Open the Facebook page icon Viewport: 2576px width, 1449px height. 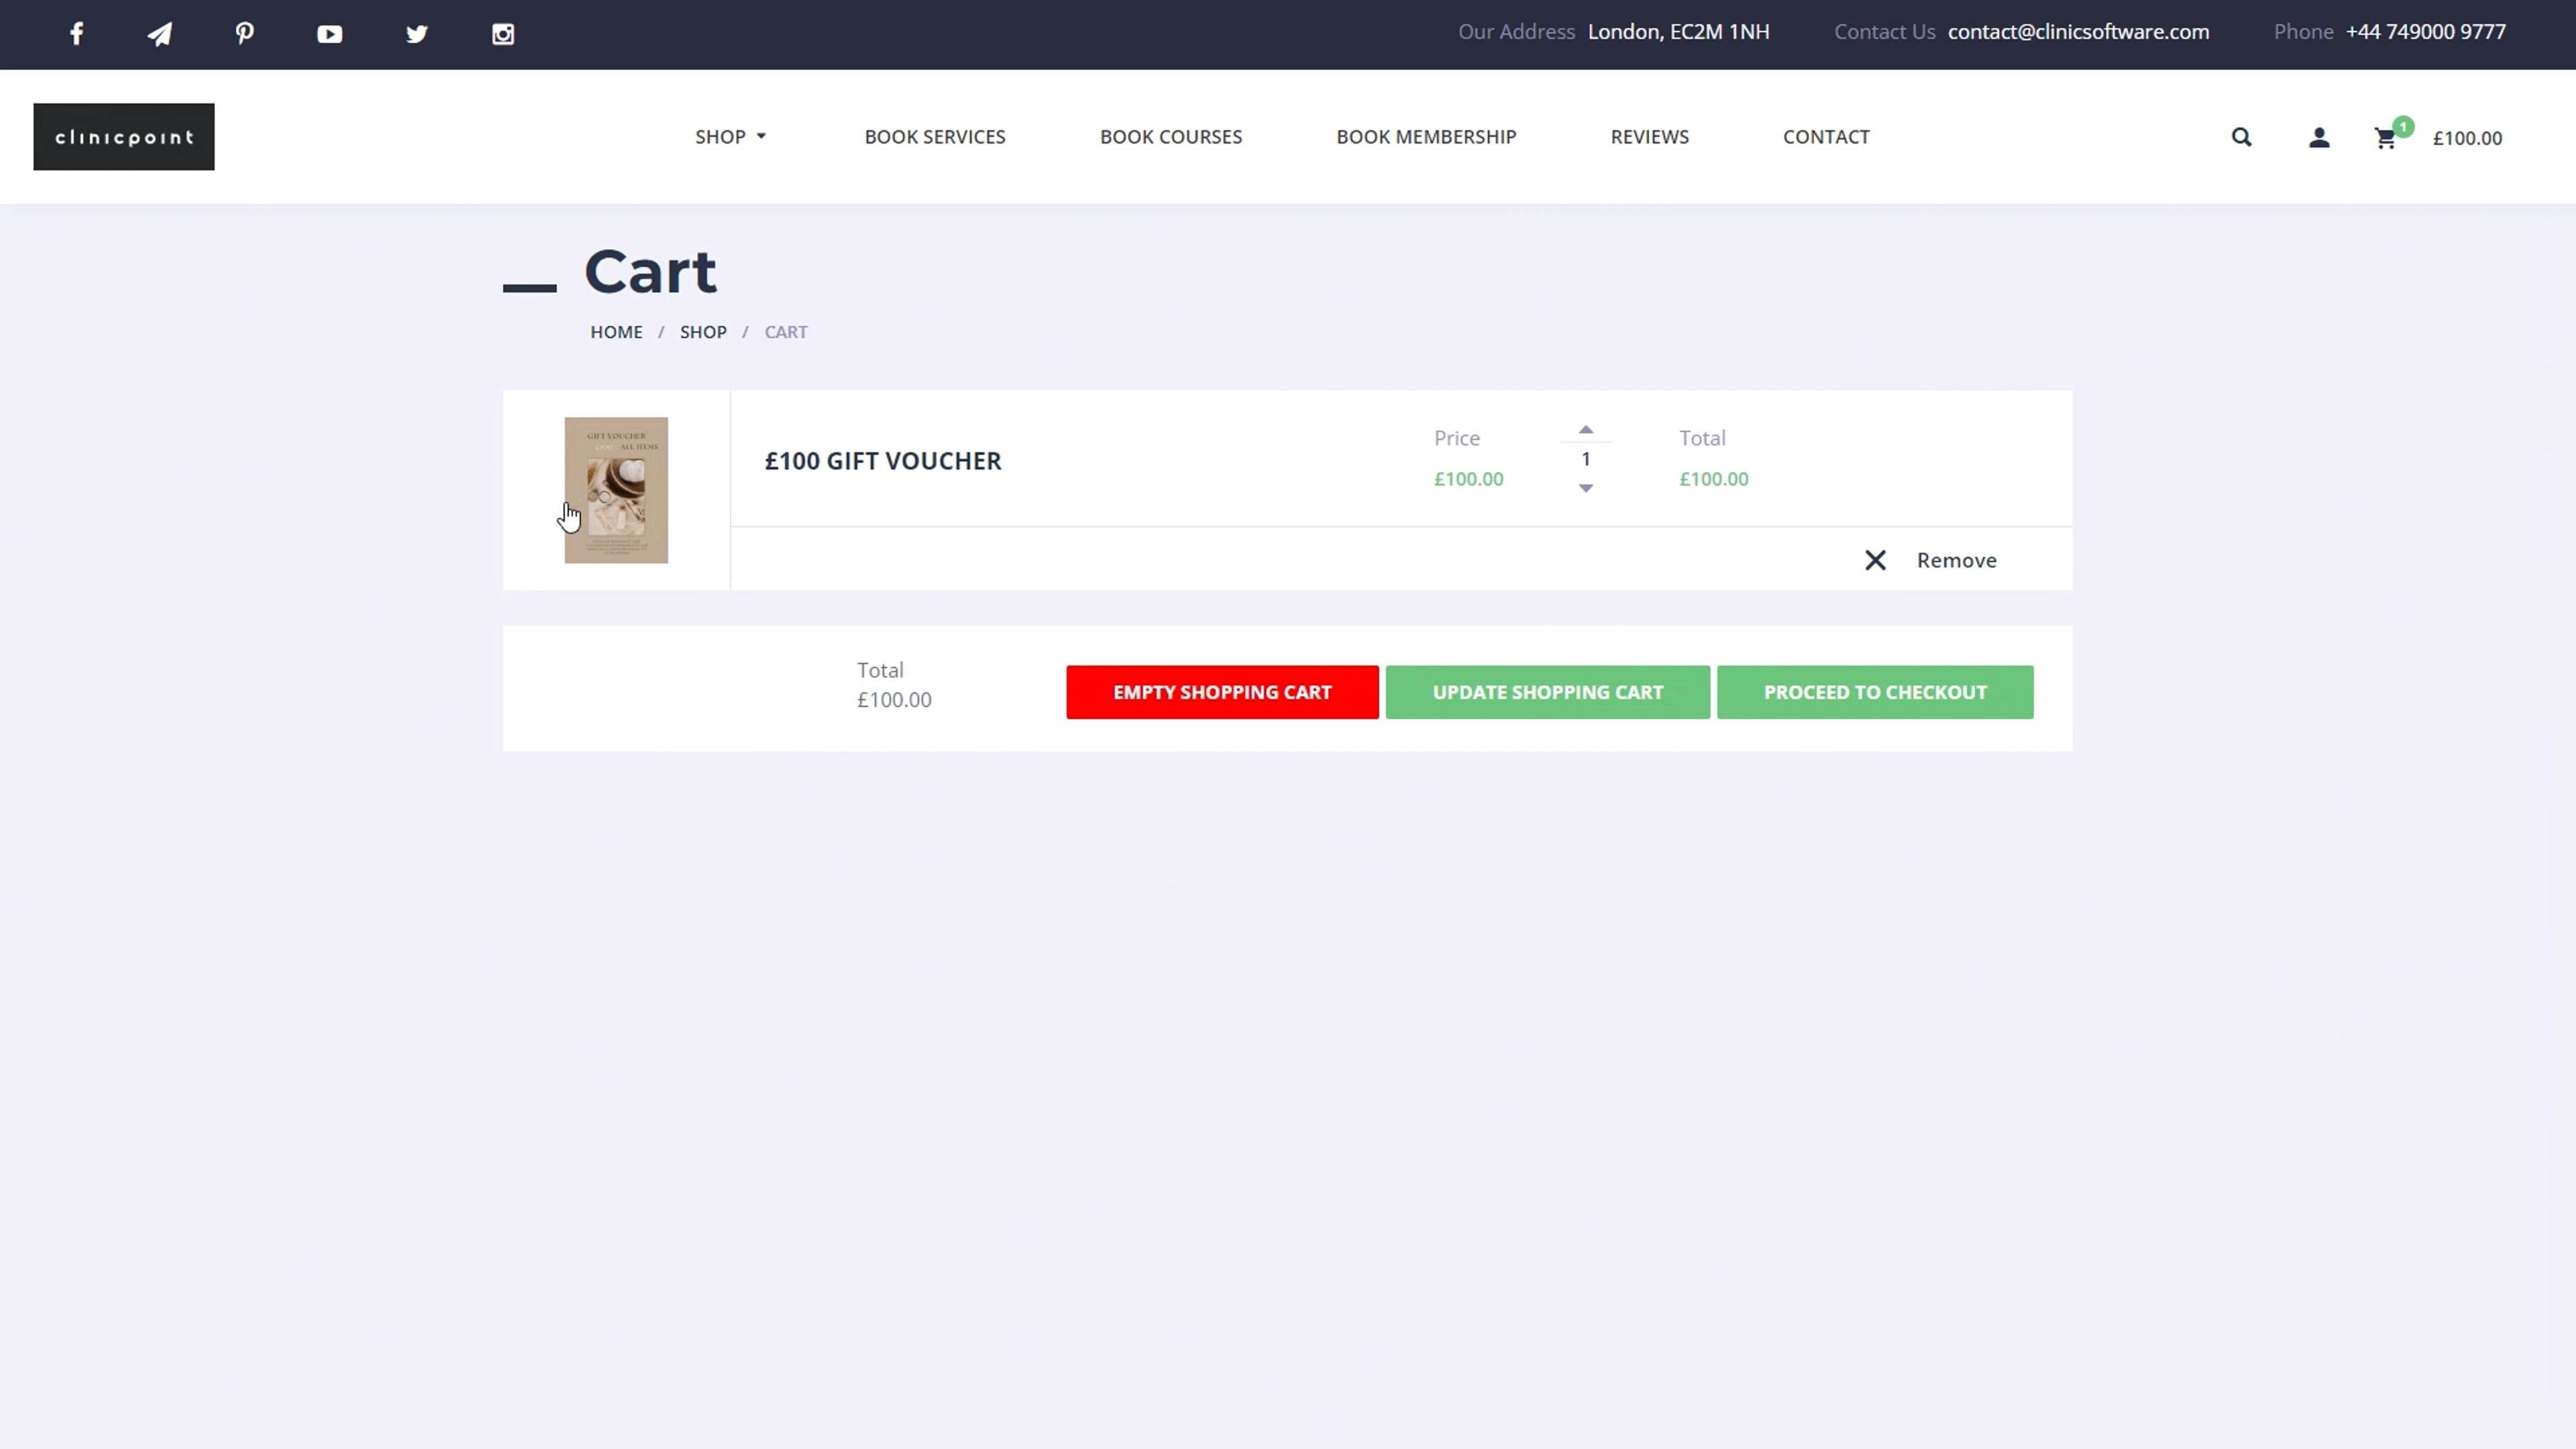pos(76,33)
